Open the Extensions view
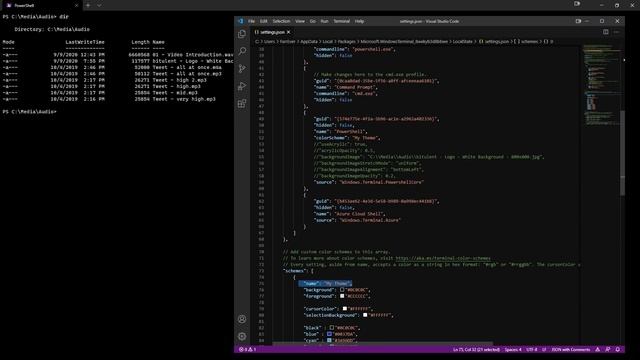Viewport: 640px width, 360px height. pyautogui.click(x=242, y=104)
